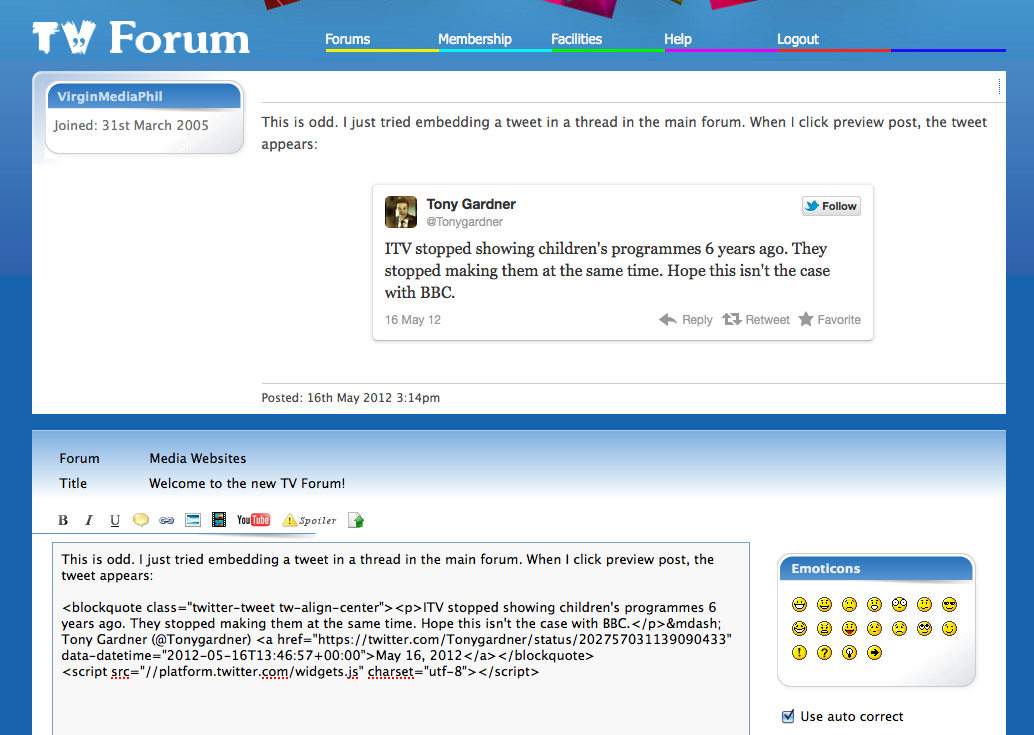Add a Spoiler tag from the toolbar
This screenshot has height=735, width=1034.
[x=309, y=520]
